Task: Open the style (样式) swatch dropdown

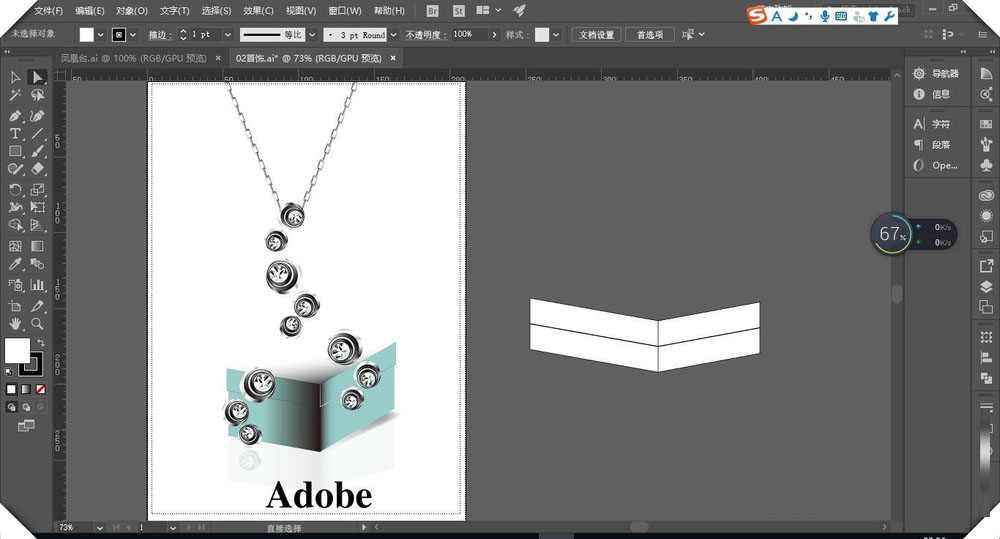Action: 557,34
